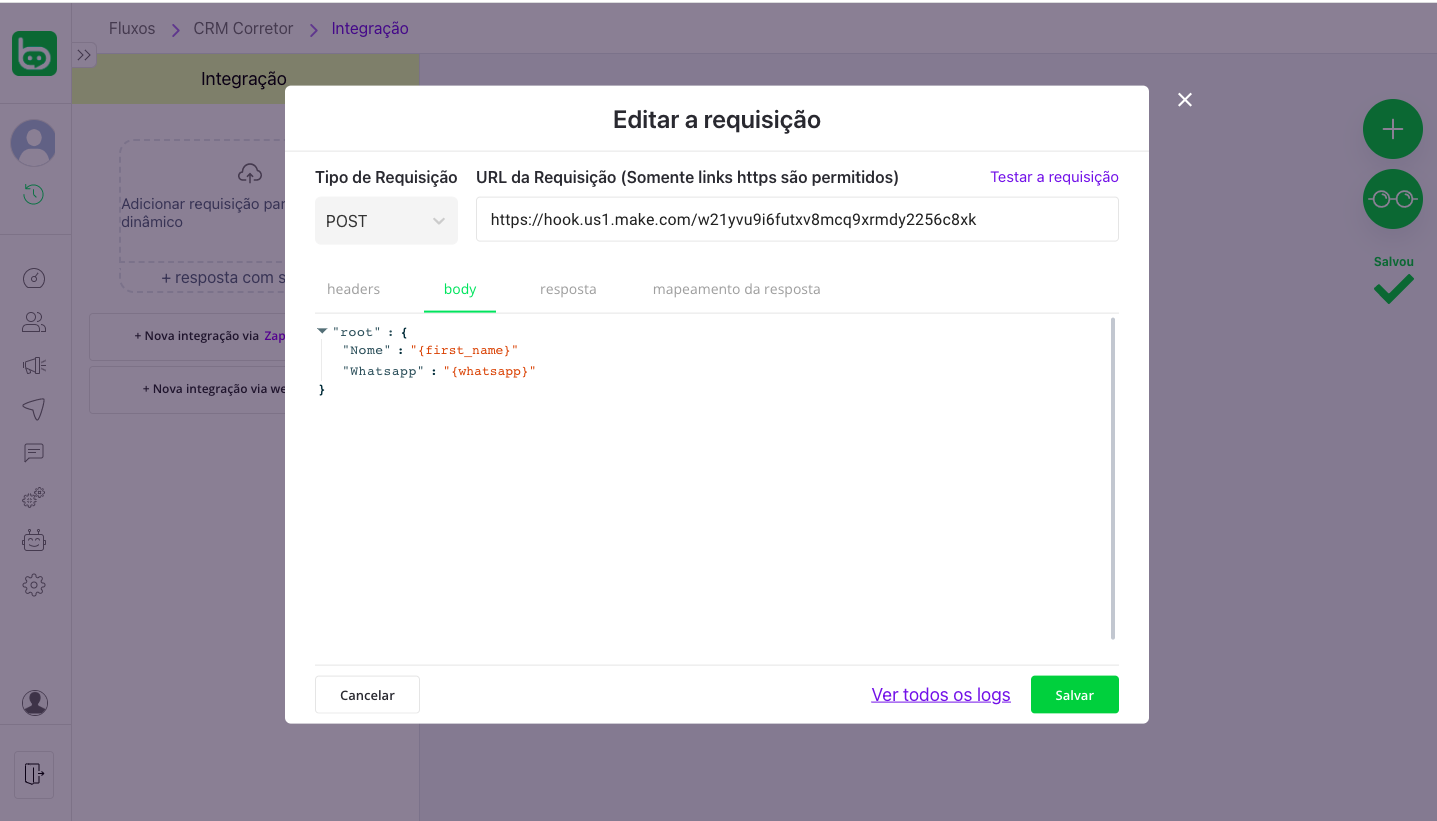Click the green plus add button
The height and width of the screenshot is (821, 1437).
(1392, 129)
